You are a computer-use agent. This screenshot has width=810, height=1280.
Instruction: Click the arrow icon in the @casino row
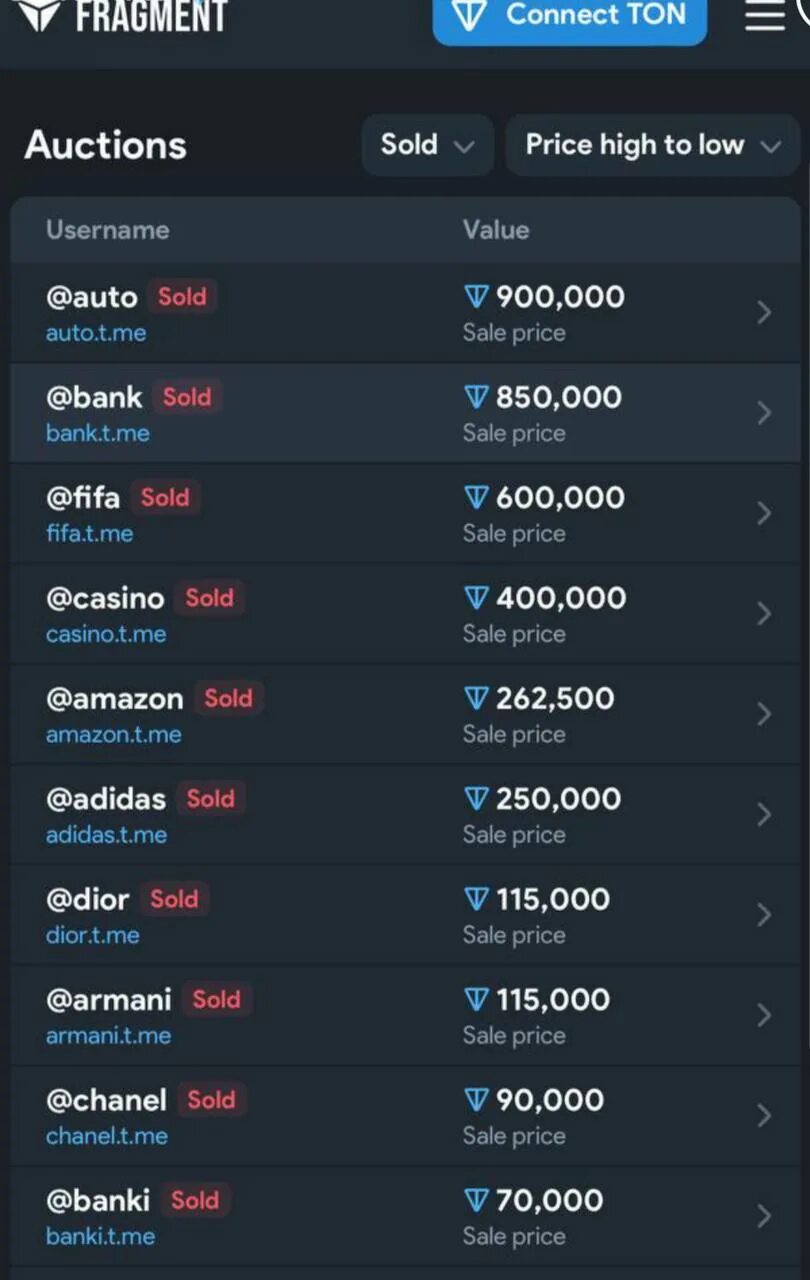click(x=764, y=614)
